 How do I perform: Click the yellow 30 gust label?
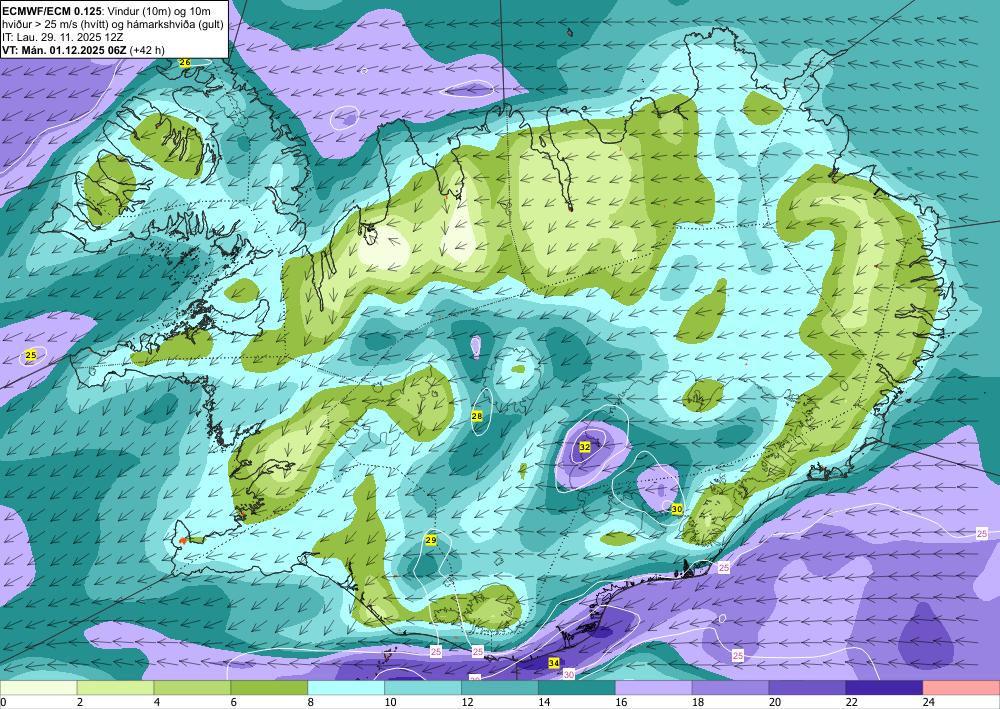point(677,509)
